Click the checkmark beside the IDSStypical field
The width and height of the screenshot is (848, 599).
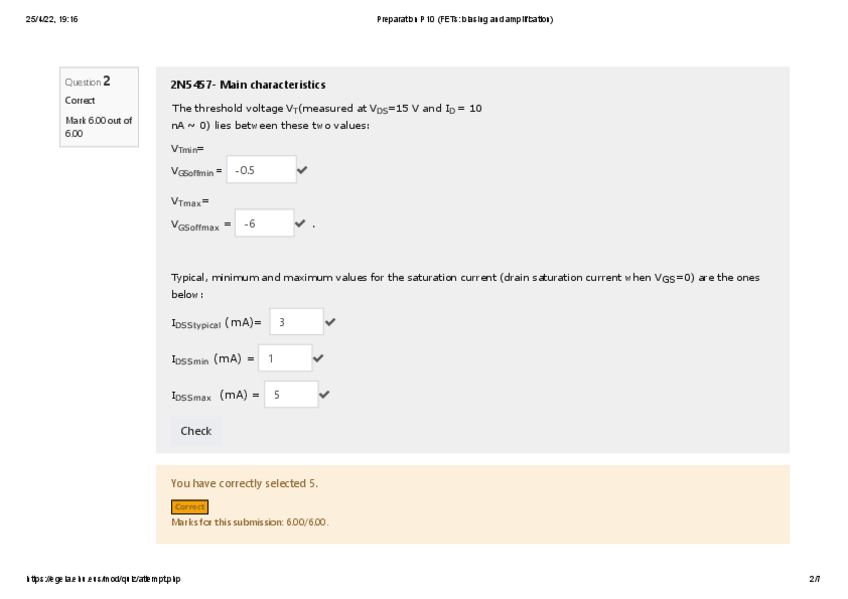pyautogui.click(x=330, y=322)
